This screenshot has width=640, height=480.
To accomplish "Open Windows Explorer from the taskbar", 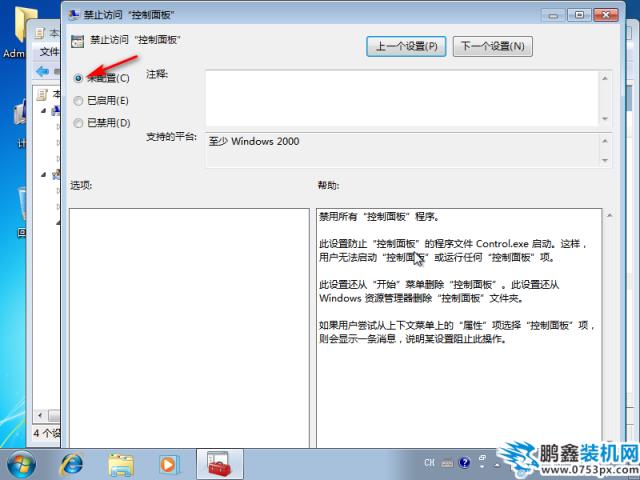I will point(121,464).
